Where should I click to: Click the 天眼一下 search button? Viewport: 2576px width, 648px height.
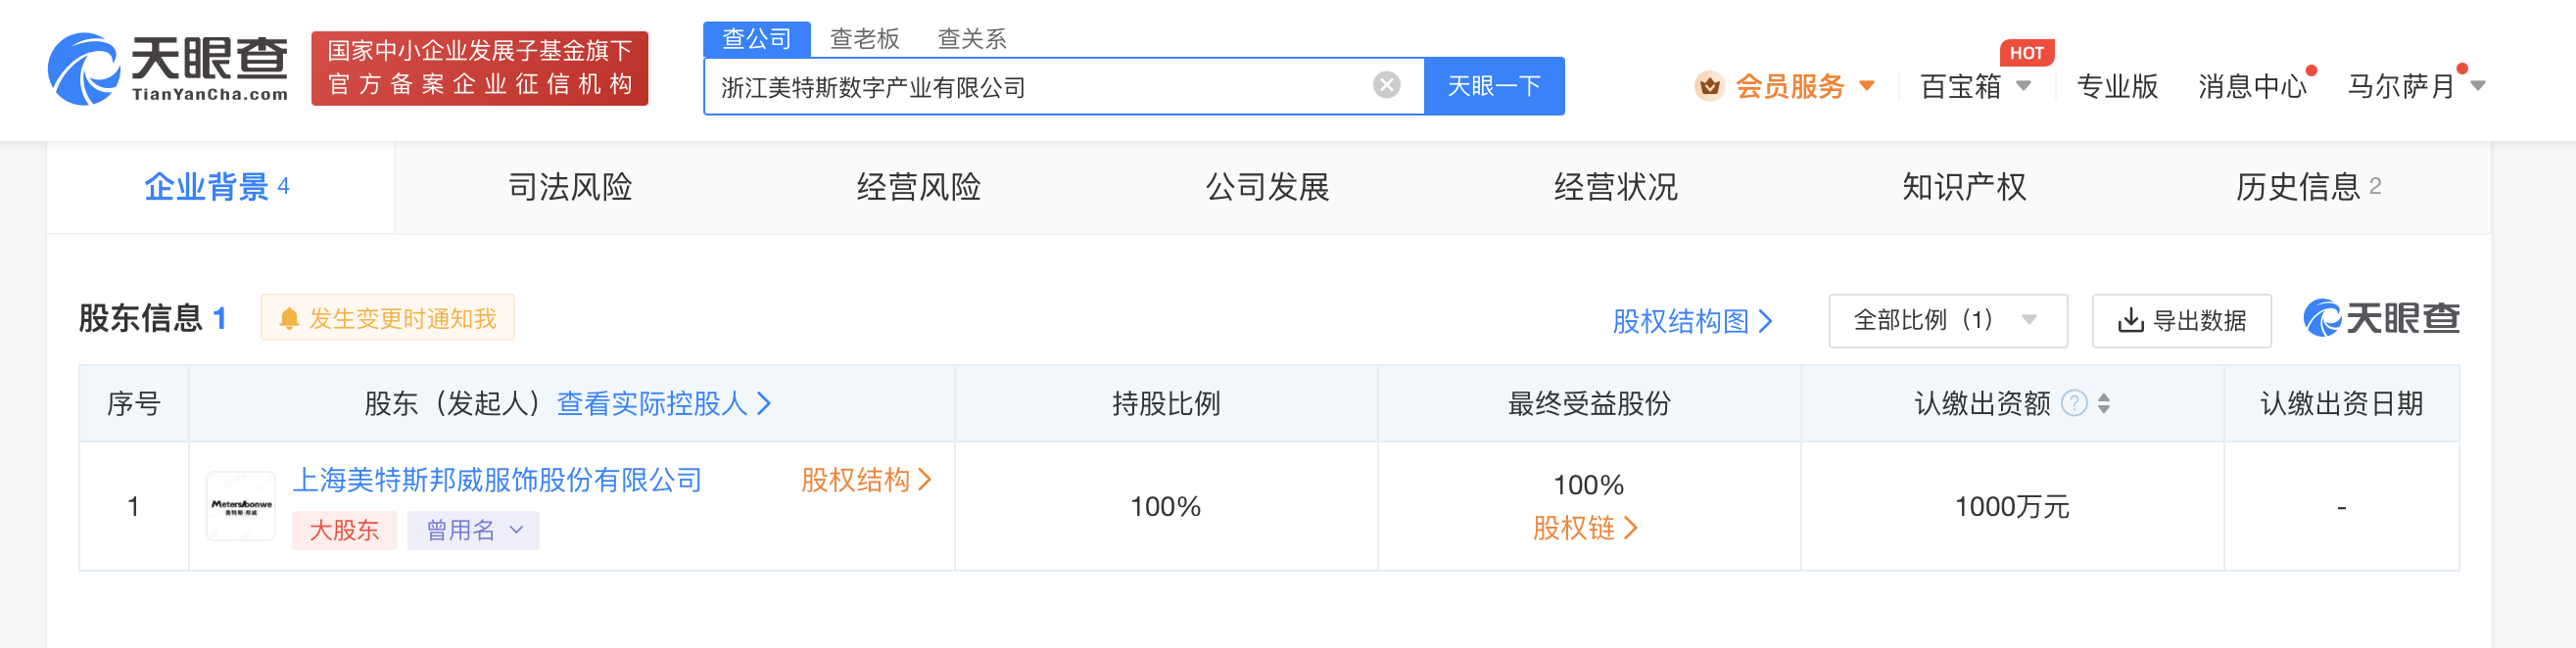point(1494,86)
